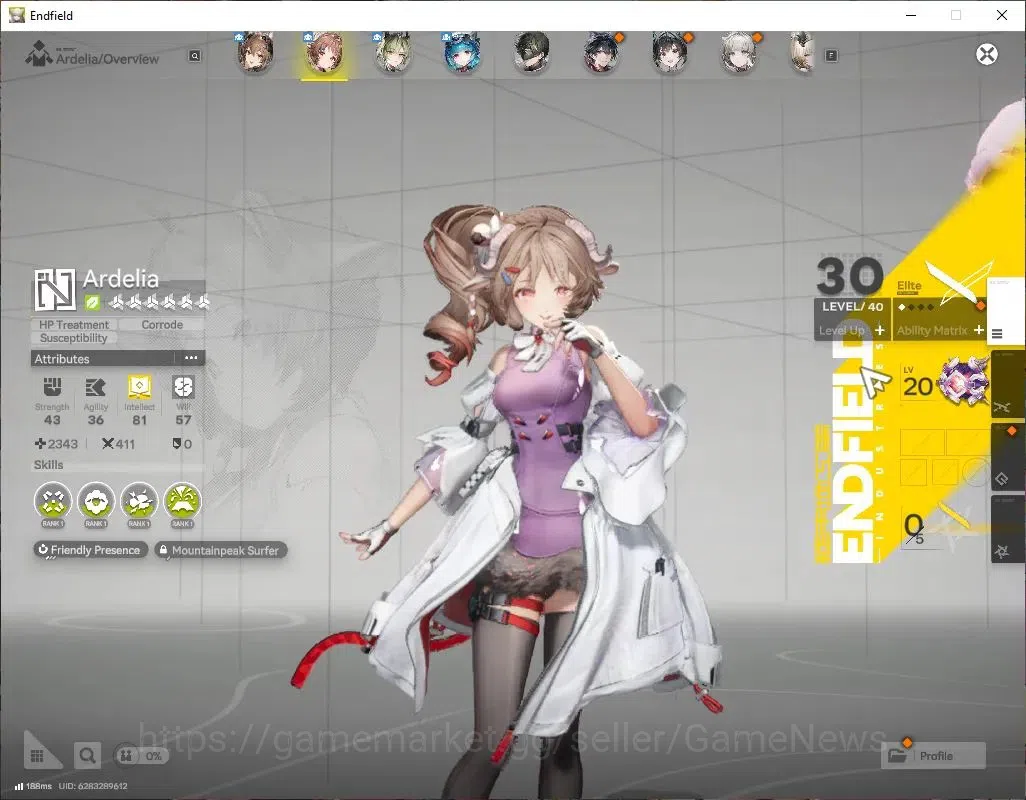Open the first skill icon under Skills
Image resolution: width=1026 pixels, height=800 pixels.
click(x=53, y=502)
